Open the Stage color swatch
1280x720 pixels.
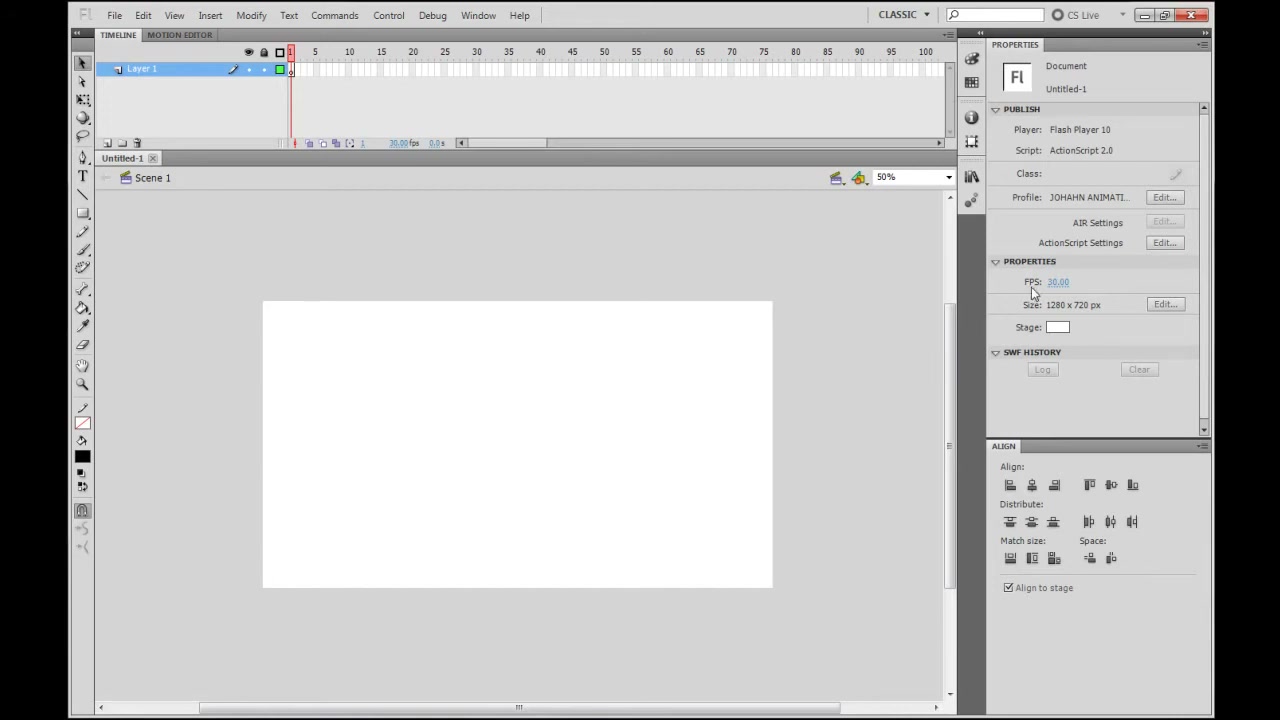pos(1058,328)
